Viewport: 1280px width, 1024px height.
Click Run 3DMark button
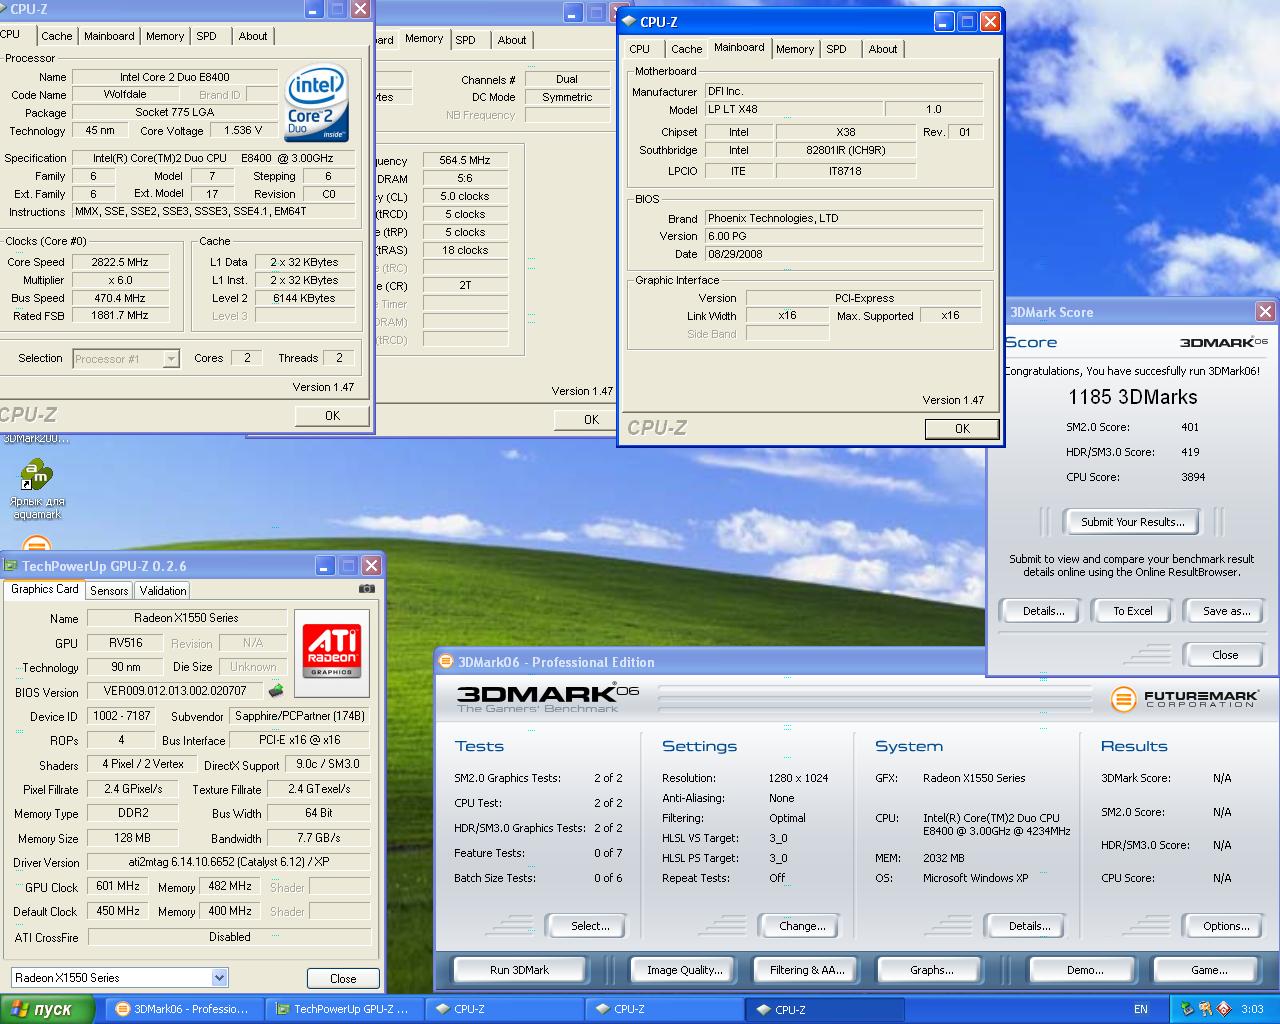point(520,970)
